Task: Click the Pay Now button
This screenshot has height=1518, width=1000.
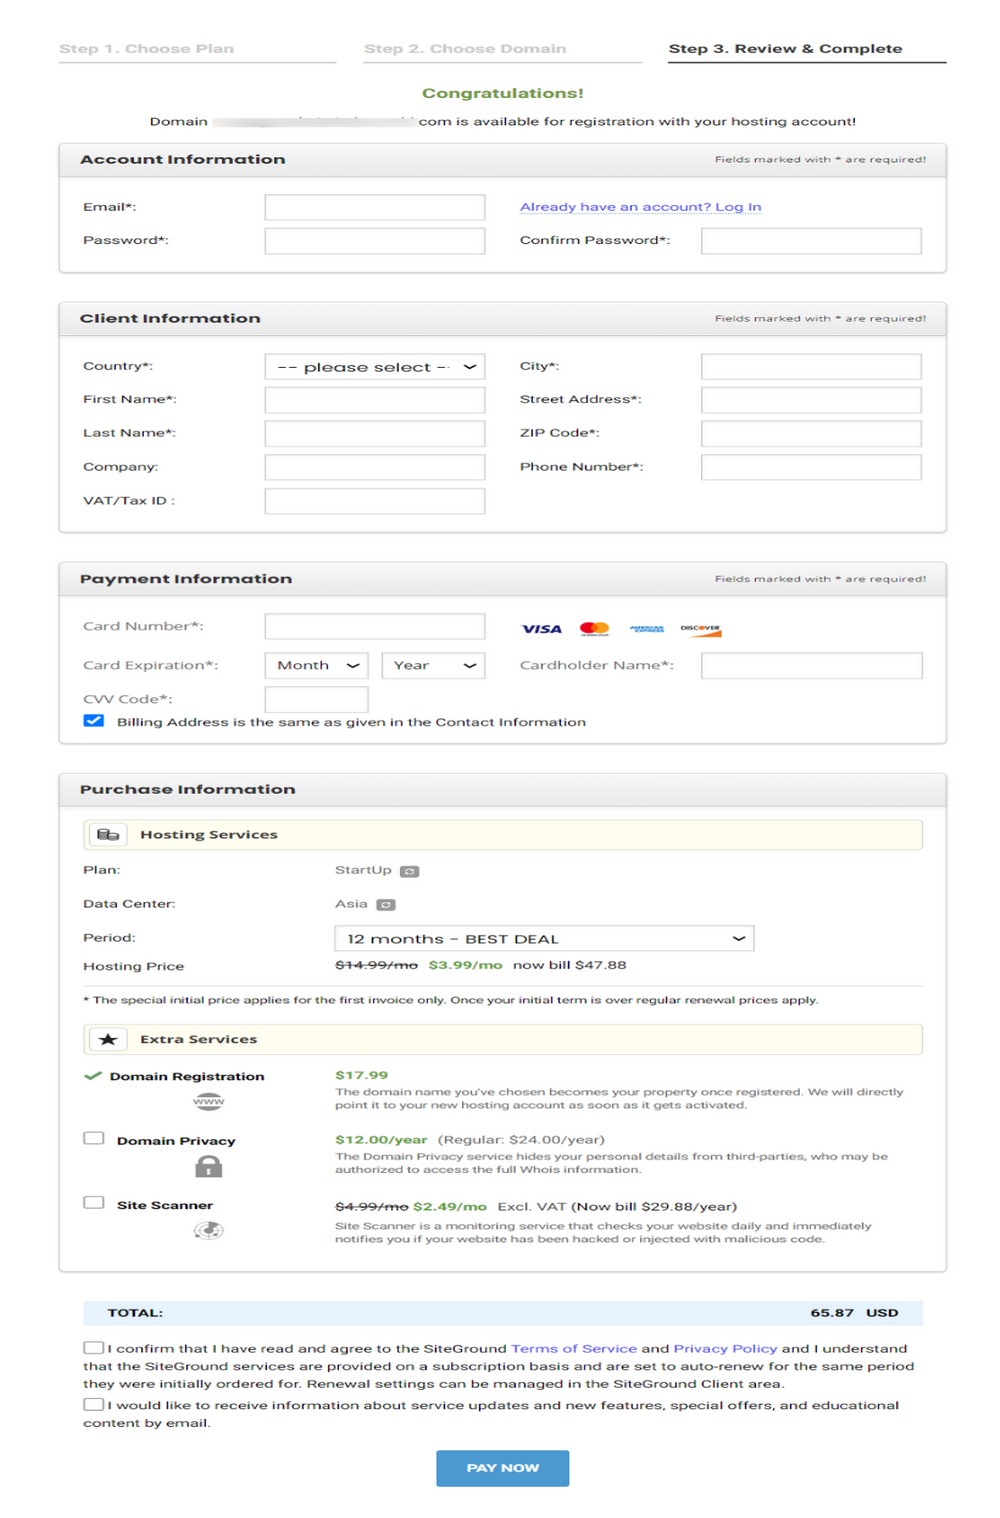Action: click(x=503, y=1468)
